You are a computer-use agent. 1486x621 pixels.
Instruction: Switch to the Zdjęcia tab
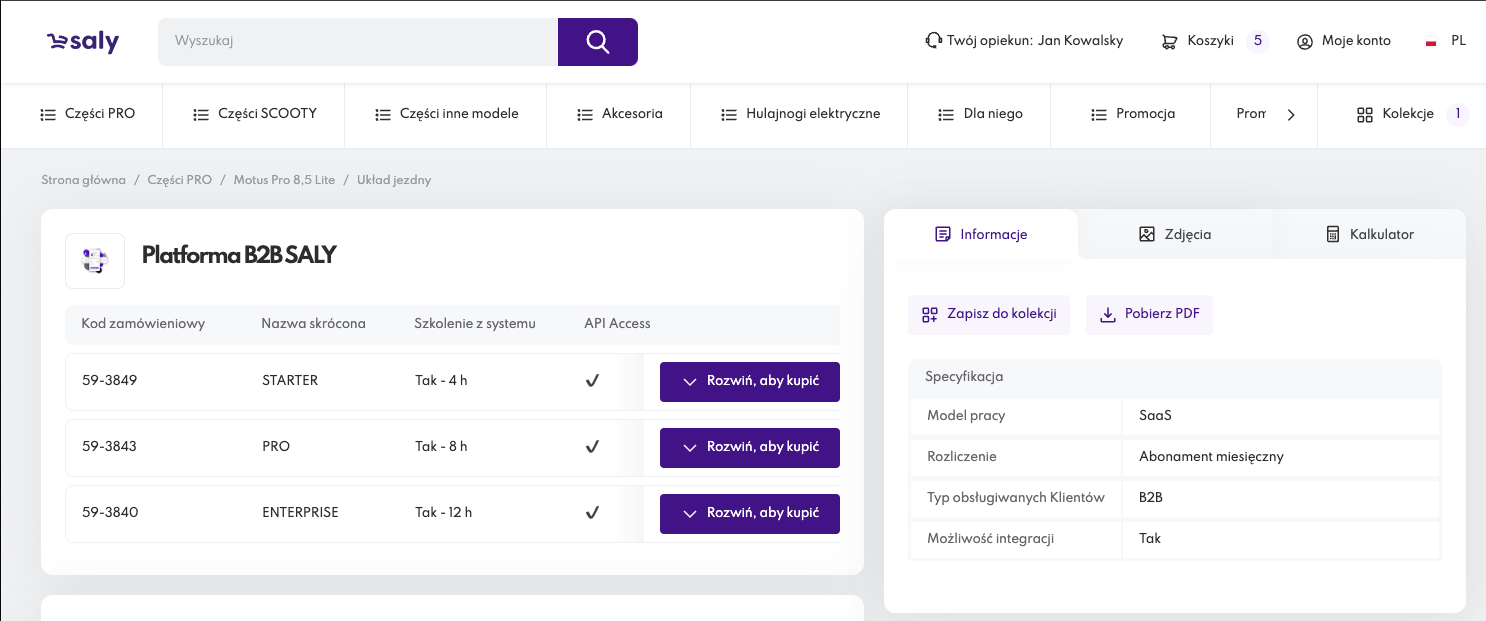tap(1175, 234)
